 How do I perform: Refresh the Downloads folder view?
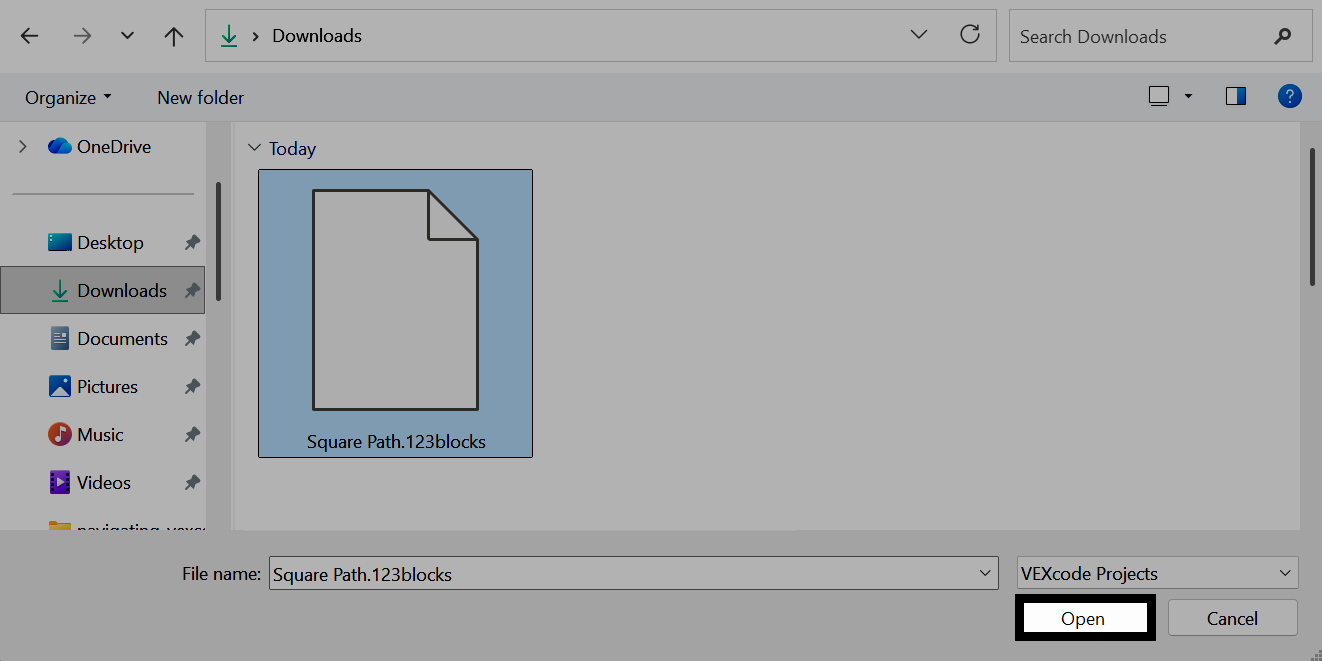(970, 35)
